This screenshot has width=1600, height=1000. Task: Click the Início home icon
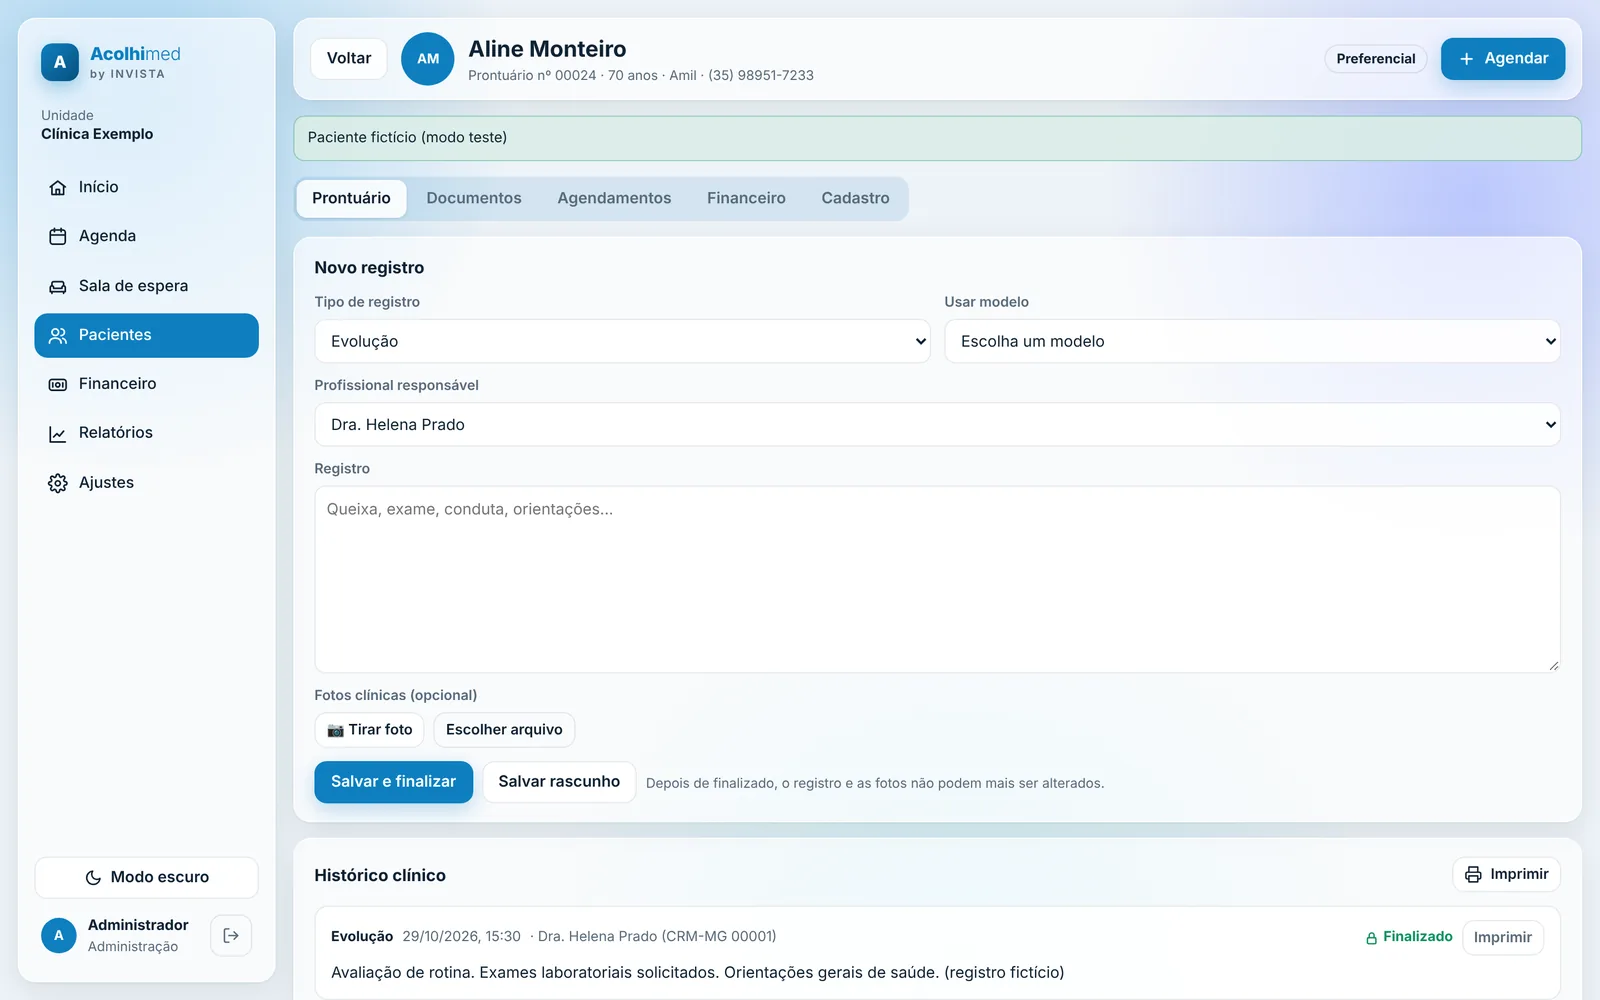point(58,188)
